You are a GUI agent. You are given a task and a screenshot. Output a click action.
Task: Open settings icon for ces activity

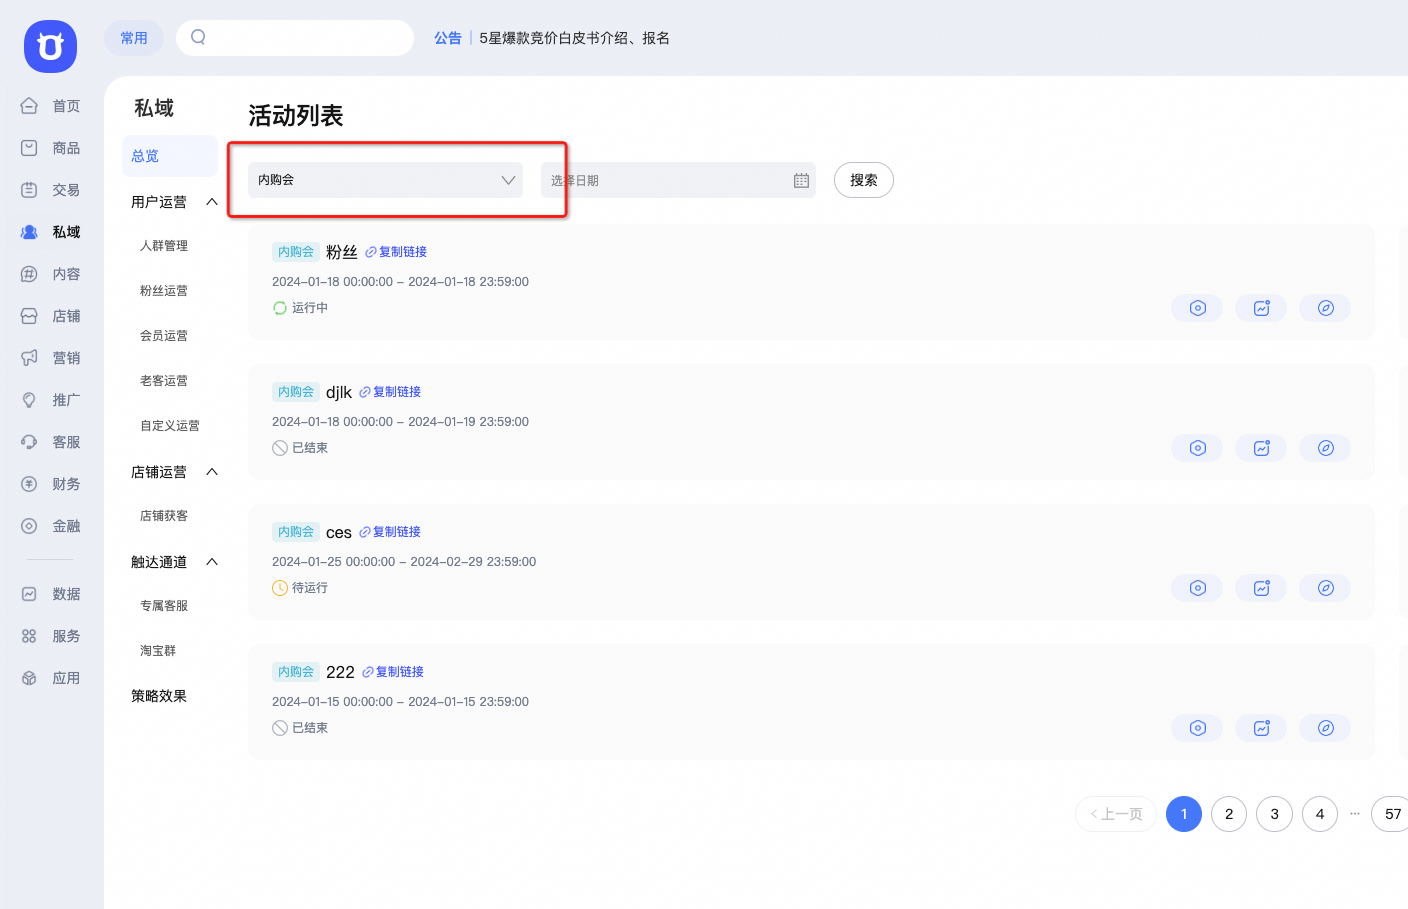1197,588
